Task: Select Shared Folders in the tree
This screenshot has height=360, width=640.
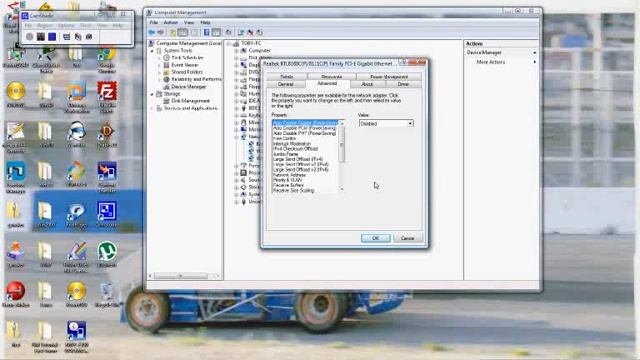Action: point(187,72)
